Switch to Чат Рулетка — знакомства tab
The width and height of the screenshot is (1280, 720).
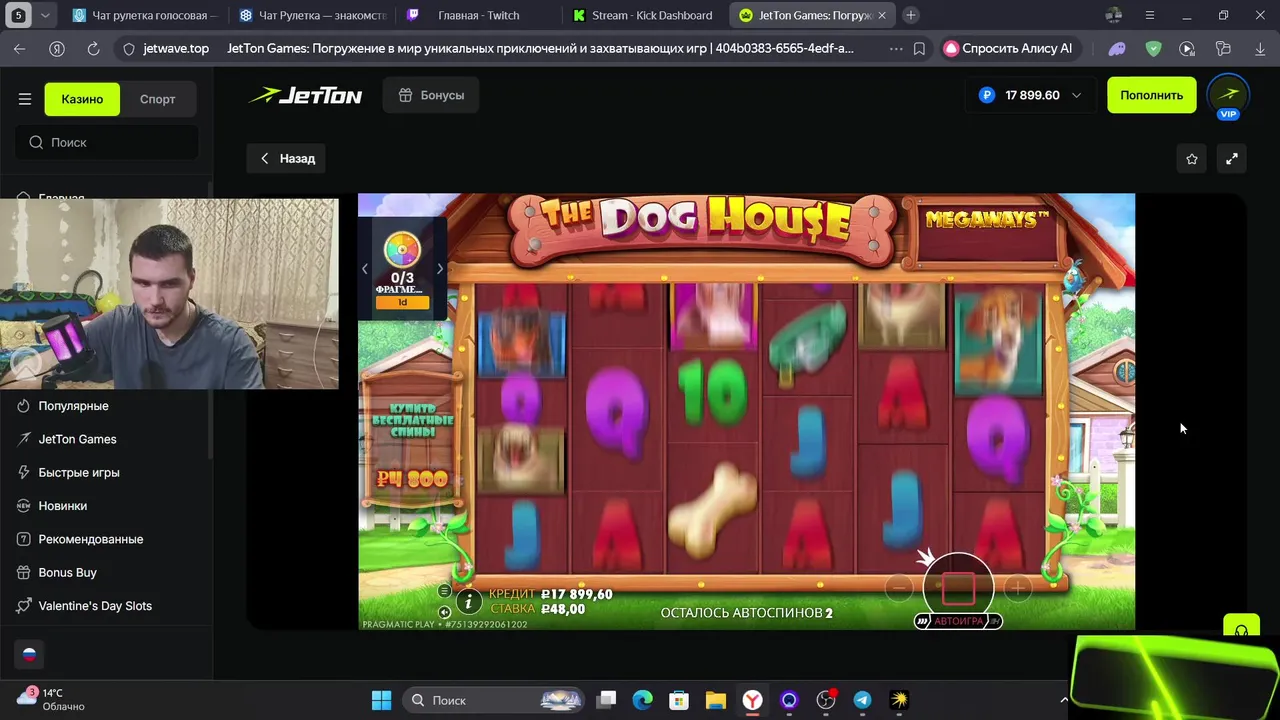pyautogui.click(x=312, y=15)
